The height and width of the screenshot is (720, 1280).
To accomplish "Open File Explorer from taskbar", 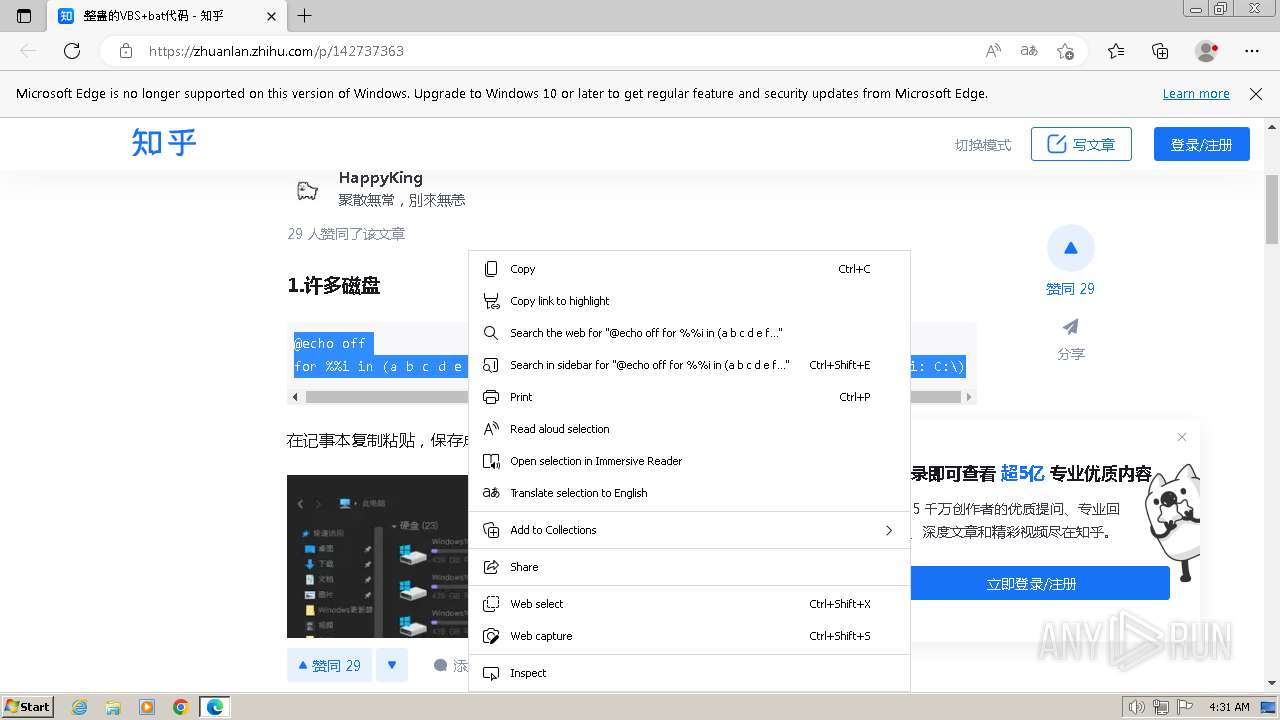I will 113,707.
